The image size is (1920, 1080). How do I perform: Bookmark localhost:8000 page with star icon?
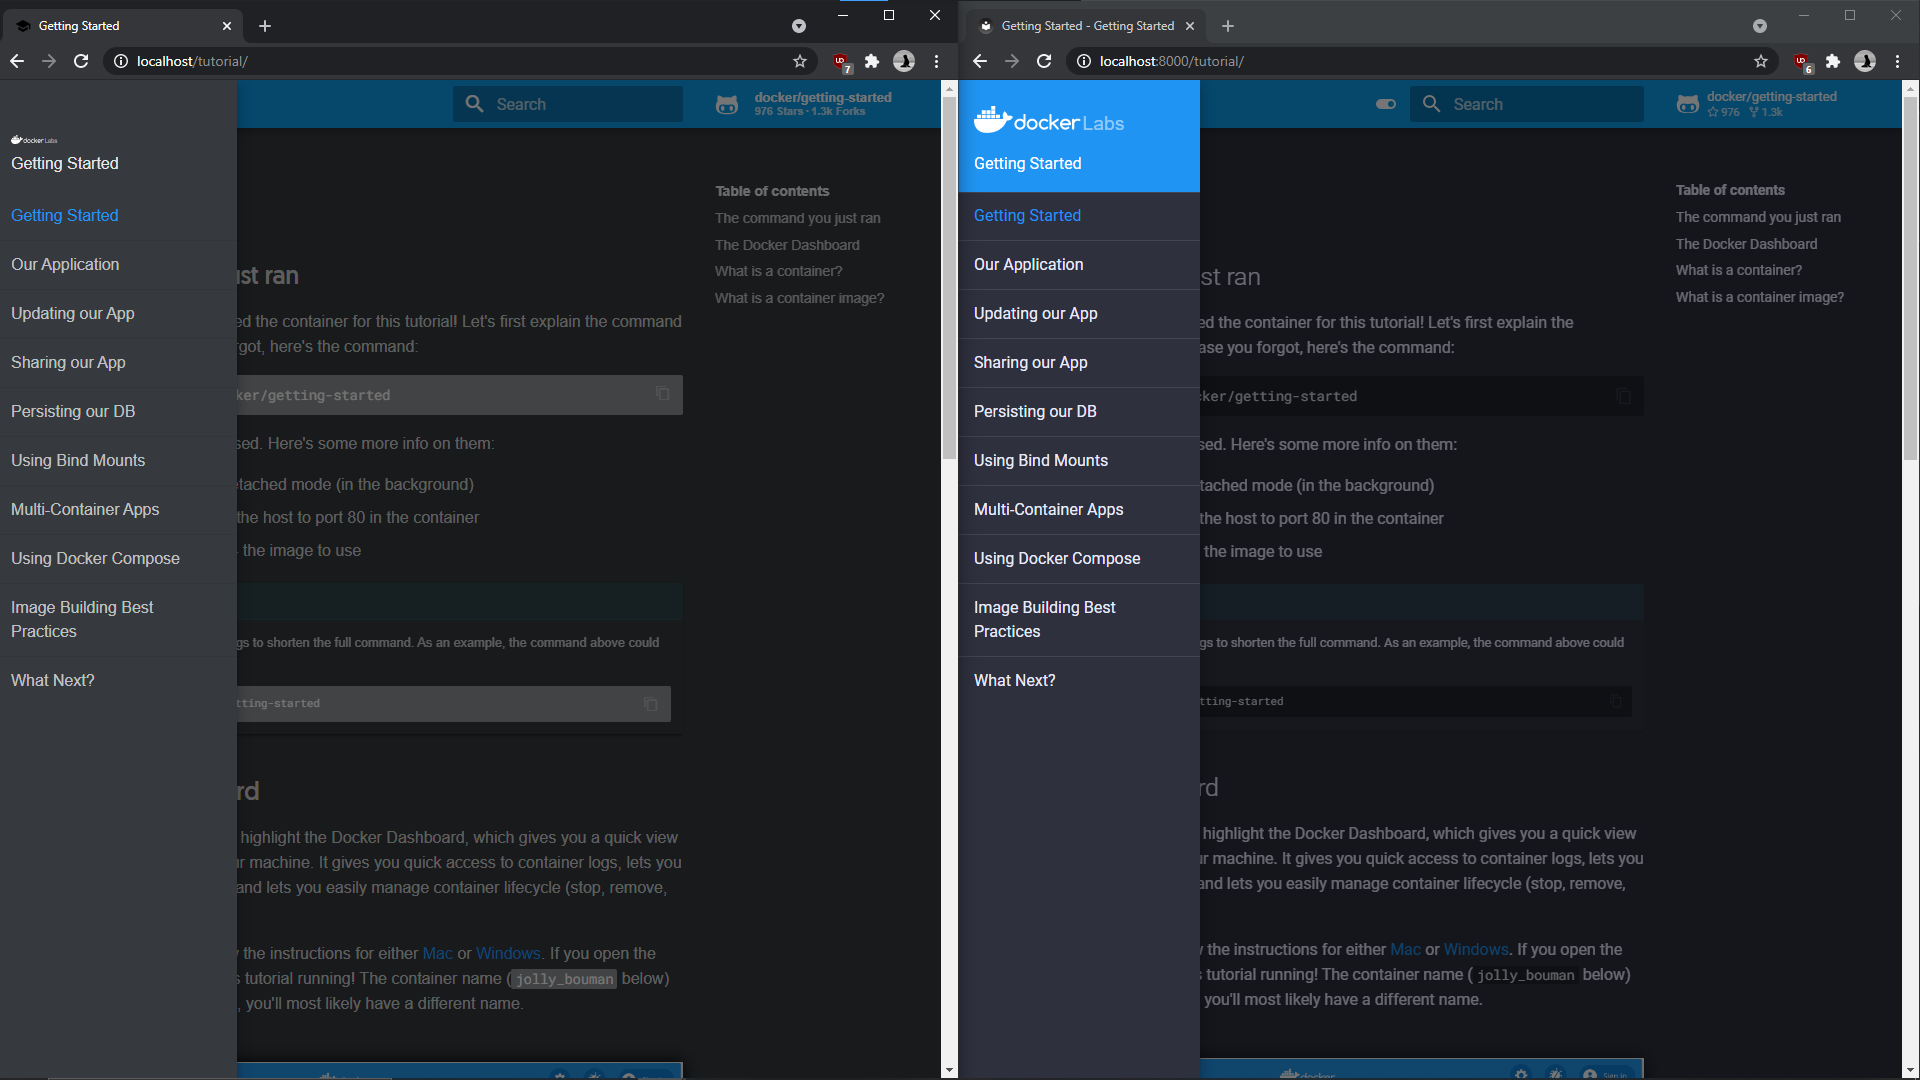[1761, 62]
